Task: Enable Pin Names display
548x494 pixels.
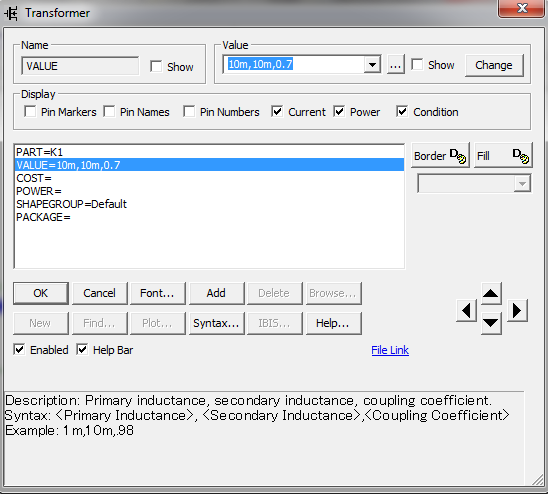Action: click(x=109, y=112)
